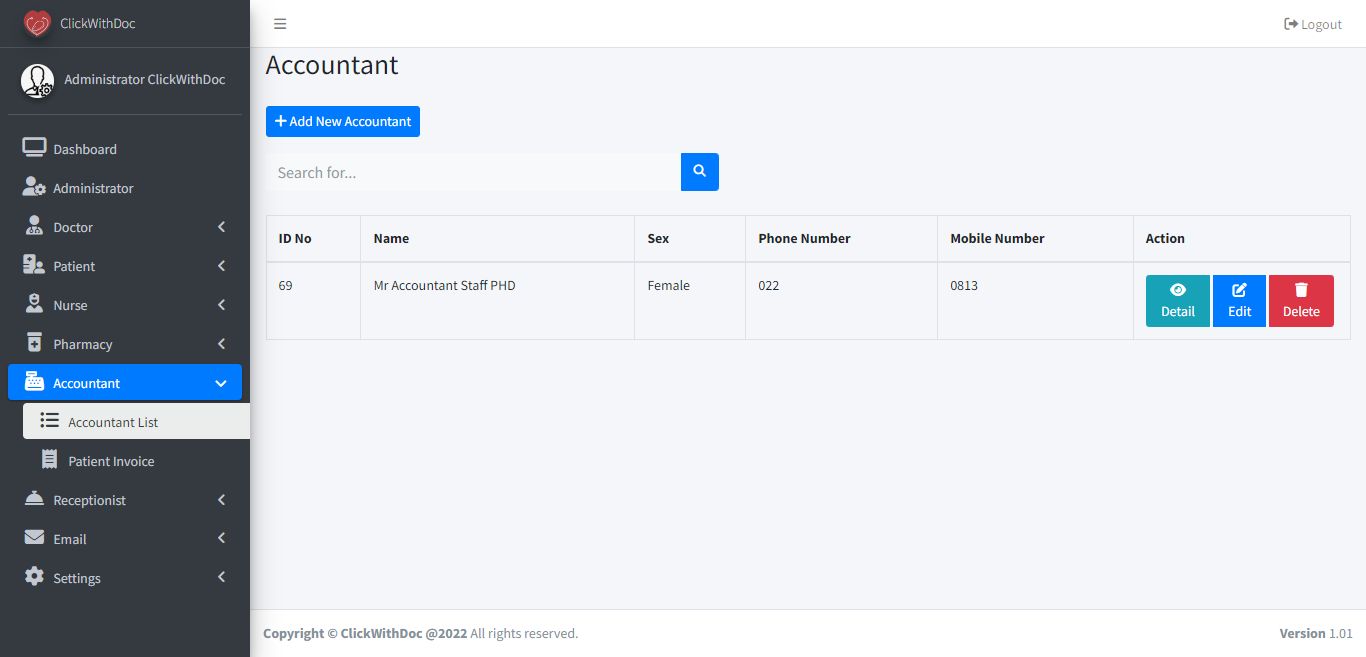Select the Accountant List menu item
The height and width of the screenshot is (657, 1366).
coord(113,422)
